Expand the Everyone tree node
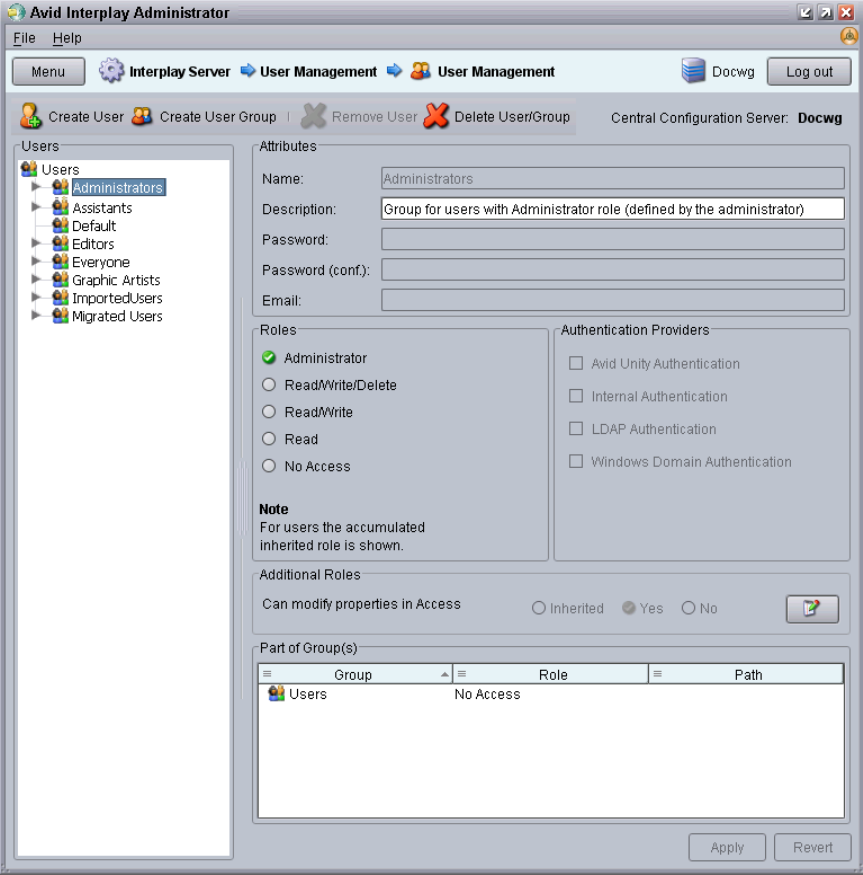Image resolution: width=863 pixels, height=875 pixels. (x=36, y=261)
